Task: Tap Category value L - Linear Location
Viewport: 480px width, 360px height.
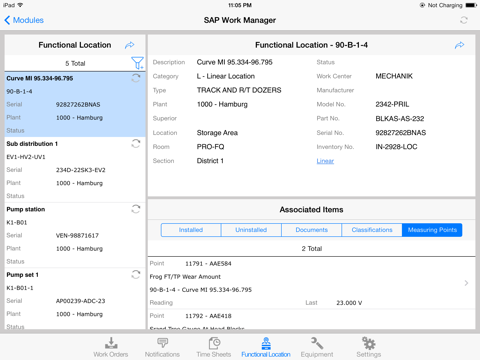Action: 226,76
